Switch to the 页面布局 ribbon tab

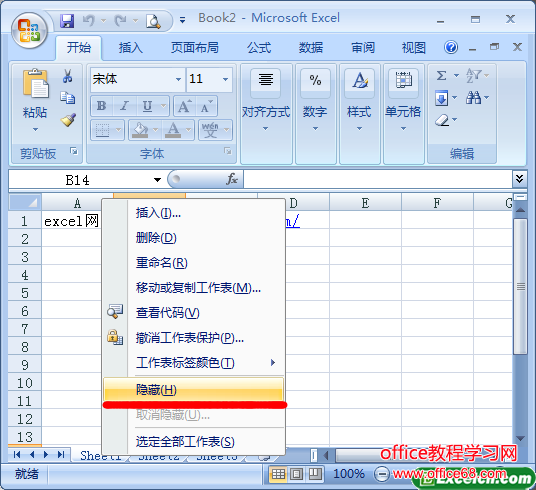point(195,48)
